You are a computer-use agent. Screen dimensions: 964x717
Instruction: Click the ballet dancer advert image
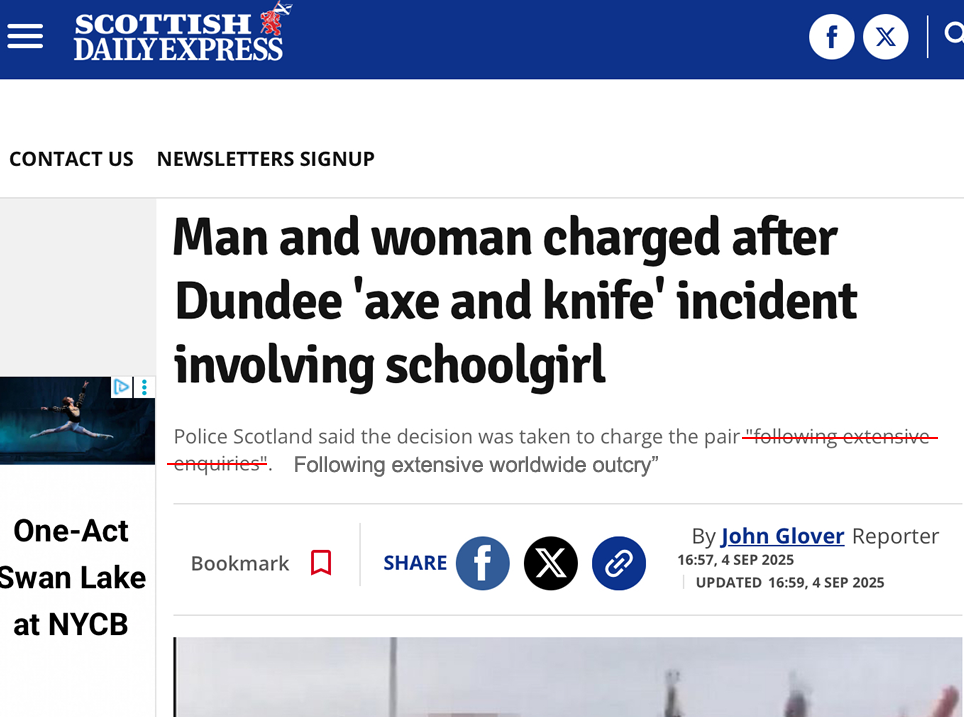[x=77, y=421]
